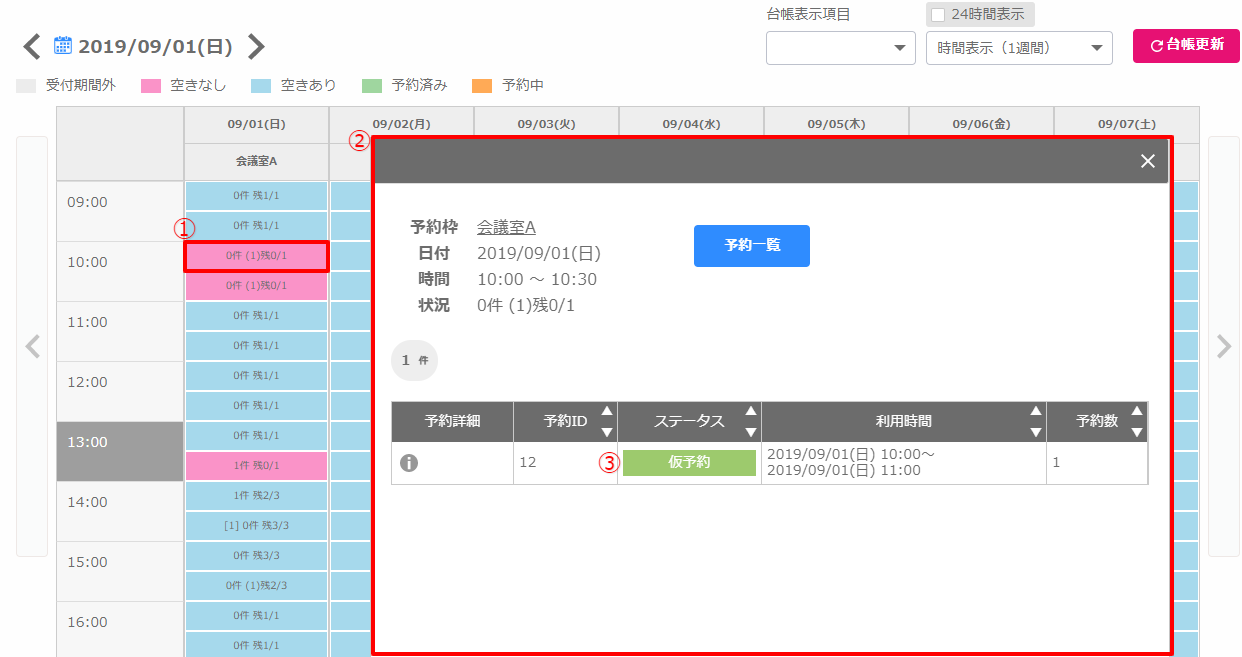Go to previous date with left chevron
1242x657 pixels.
pos(32,46)
